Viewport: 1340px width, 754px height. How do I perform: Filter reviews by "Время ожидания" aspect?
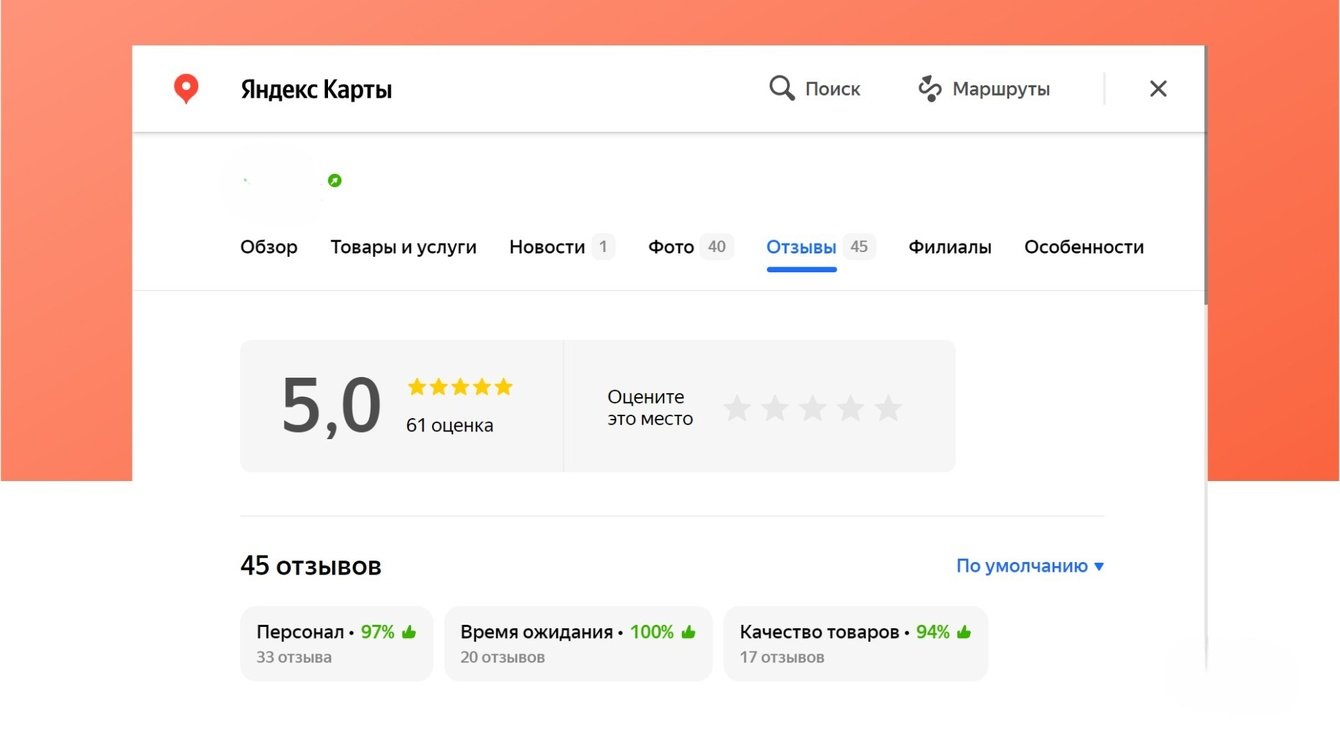(x=578, y=643)
